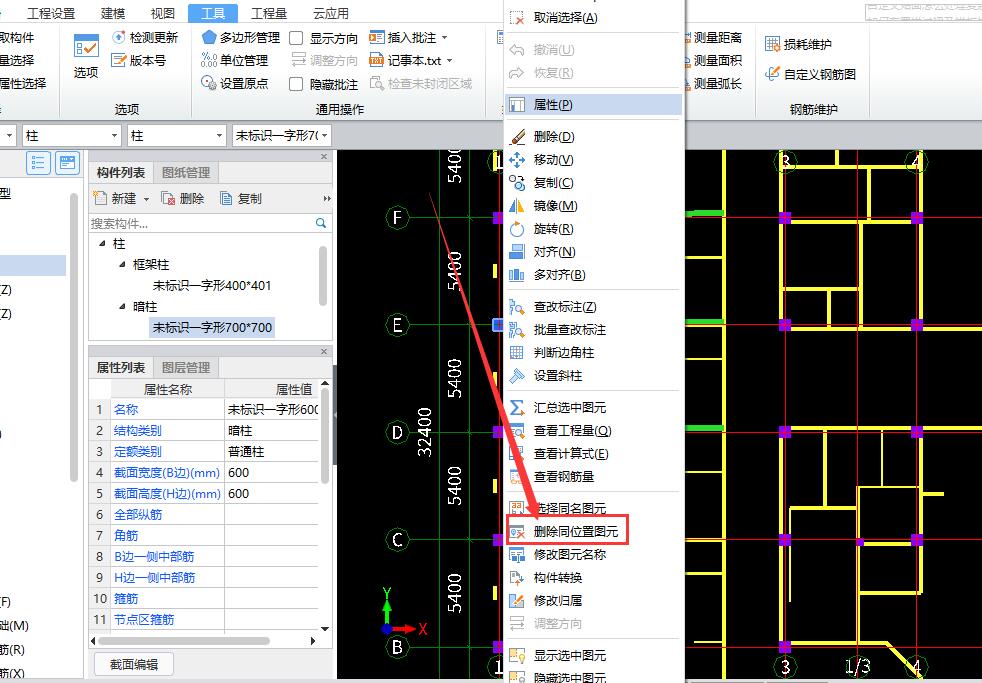Open 损耗维护 loss maintenance
The height and width of the screenshot is (683, 982).
click(799, 44)
